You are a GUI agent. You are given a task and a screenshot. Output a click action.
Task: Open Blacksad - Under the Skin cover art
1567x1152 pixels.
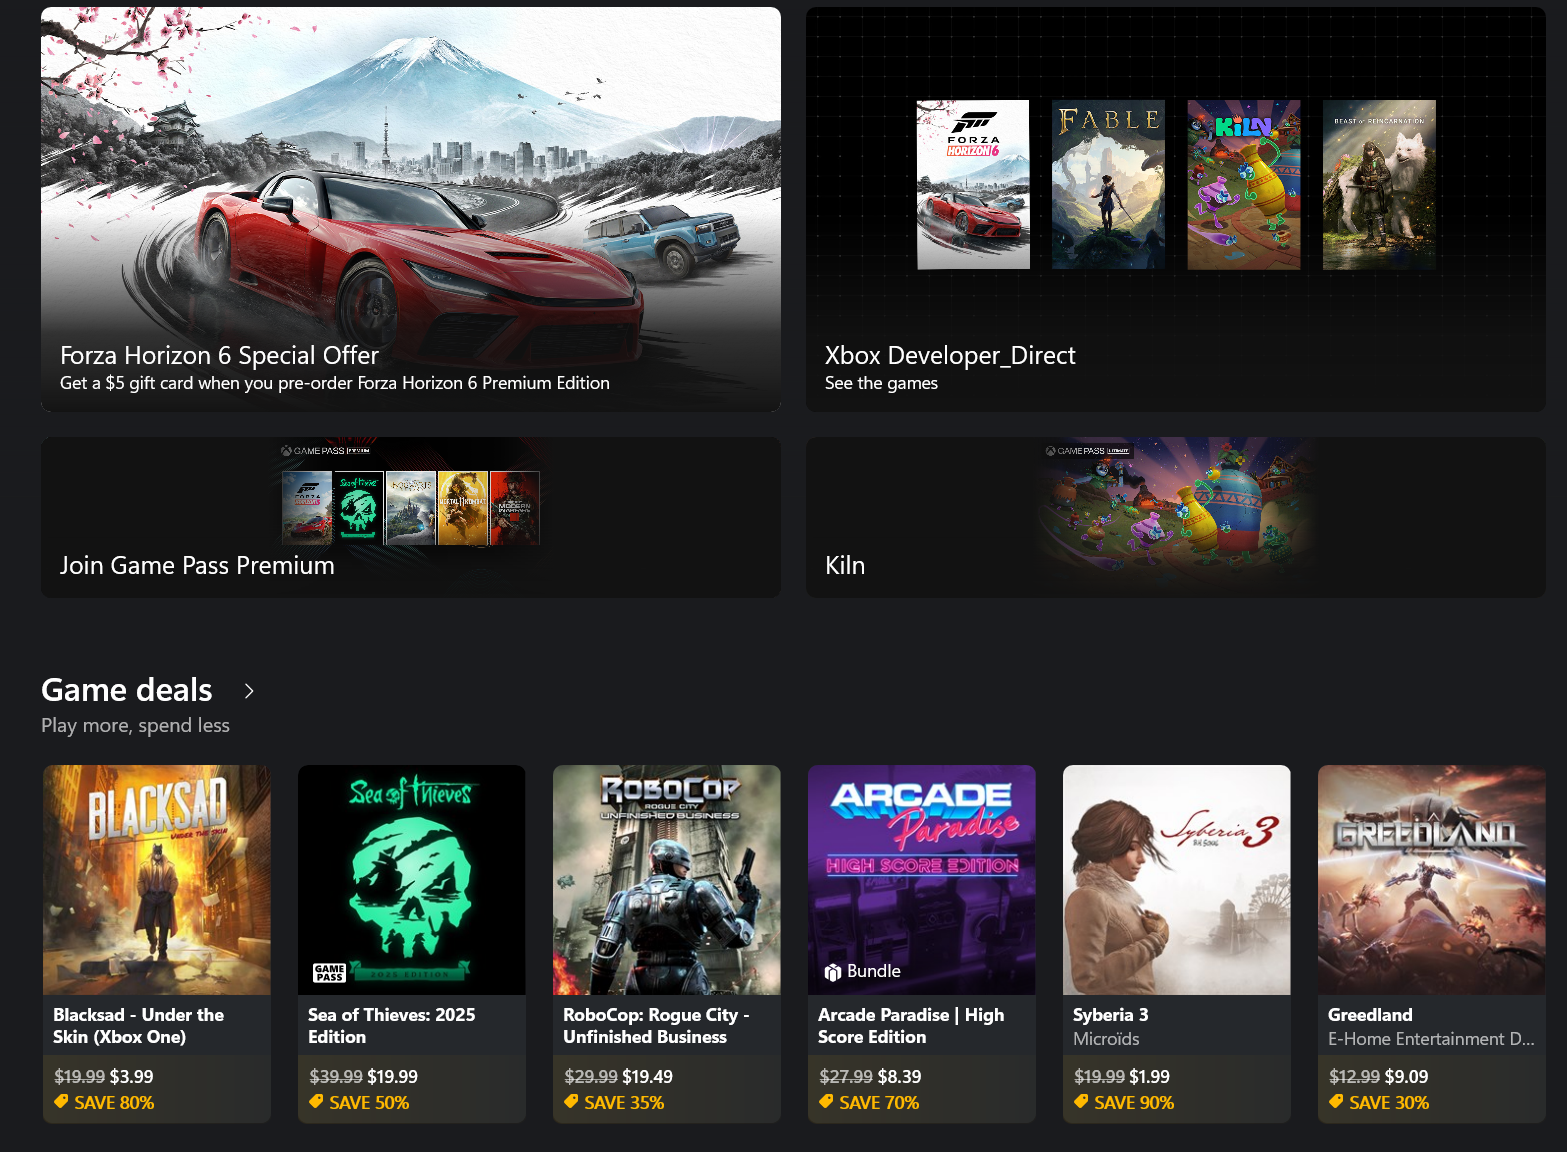157,880
